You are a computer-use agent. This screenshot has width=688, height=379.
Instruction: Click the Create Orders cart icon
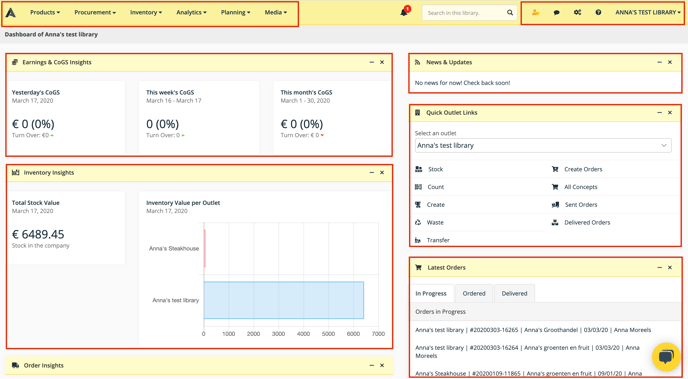click(555, 169)
